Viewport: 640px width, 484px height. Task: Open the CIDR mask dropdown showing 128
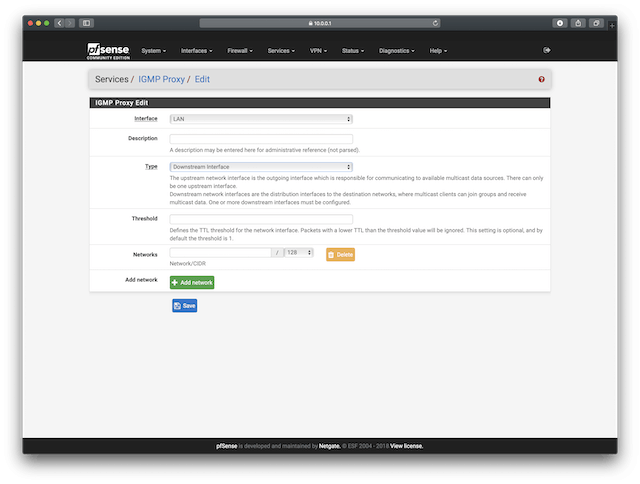tap(299, 253)
